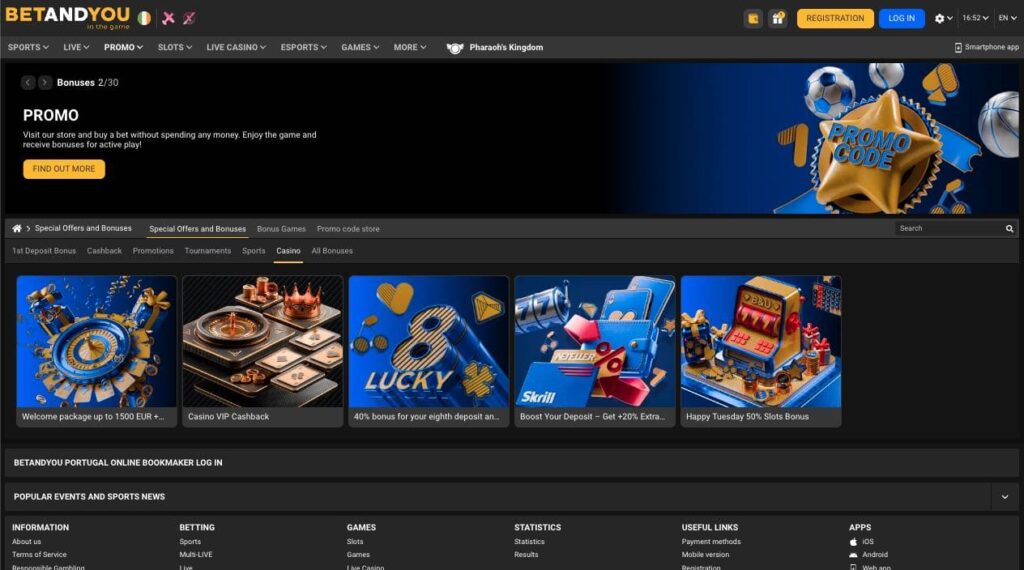Open settings gear dropdown
This screenshot has width=1024, height=570.
(x=943, y=18)
